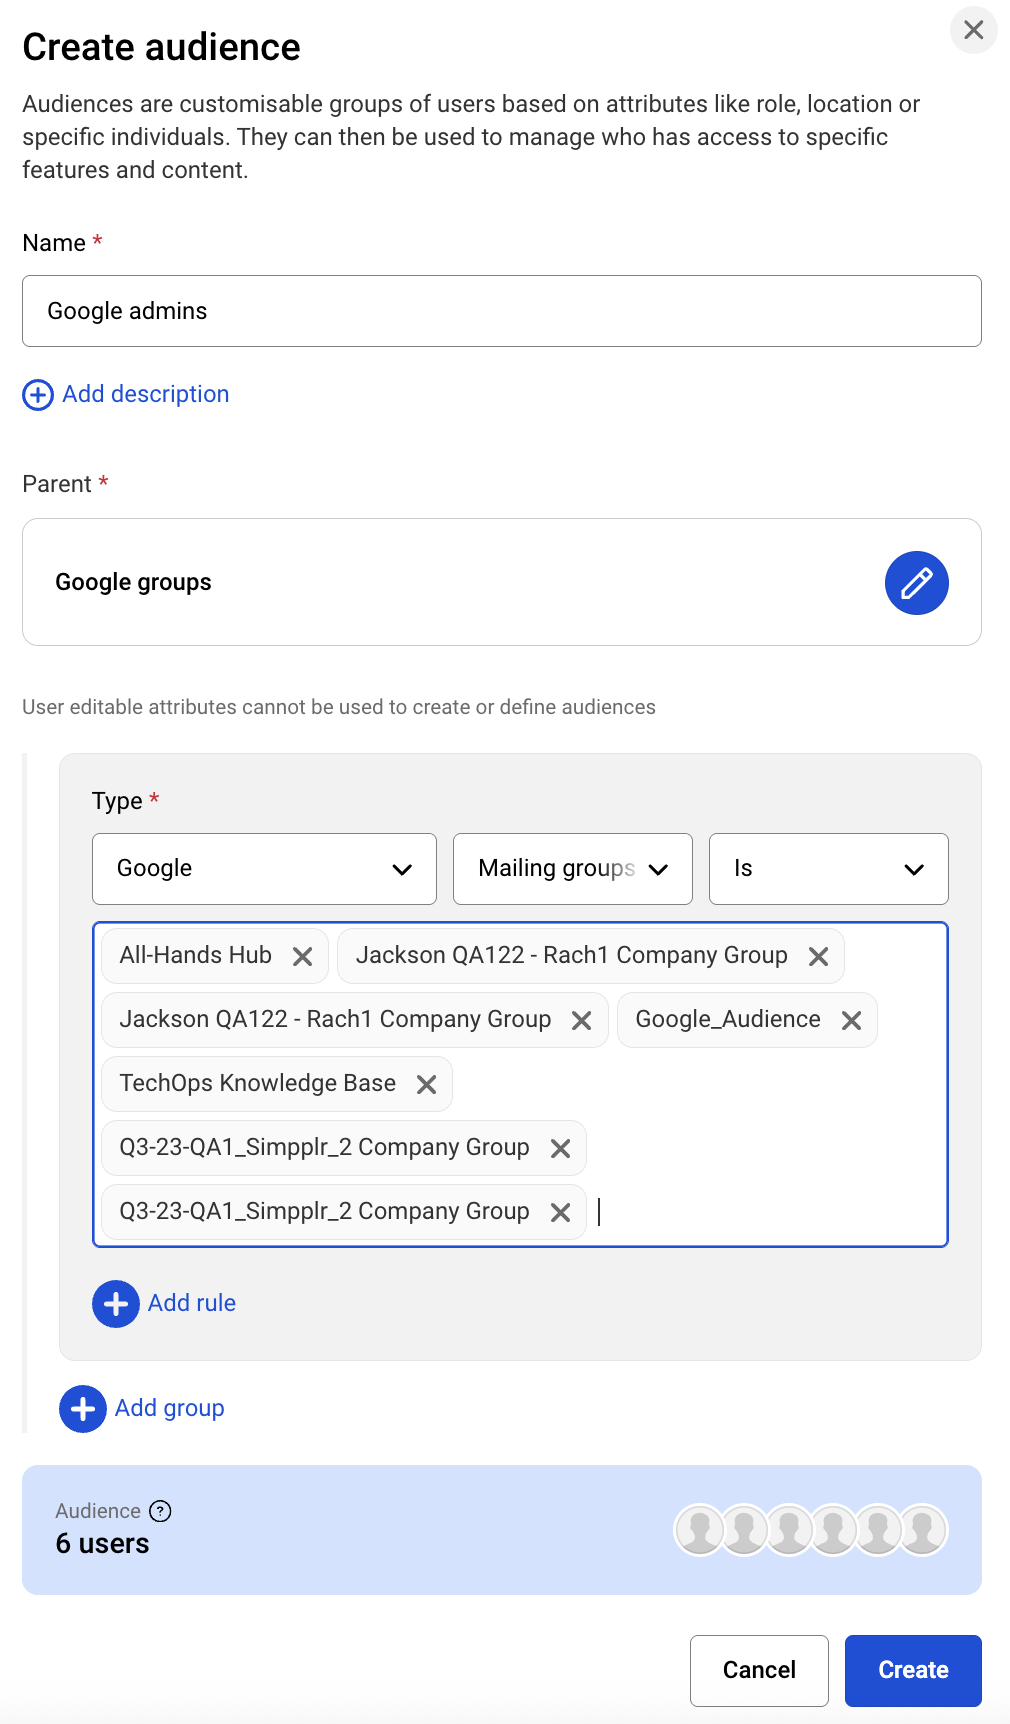Click the user avatars in Audience summary
Viewport: 1010px width, 1724px height.
tap(810, 1530)
